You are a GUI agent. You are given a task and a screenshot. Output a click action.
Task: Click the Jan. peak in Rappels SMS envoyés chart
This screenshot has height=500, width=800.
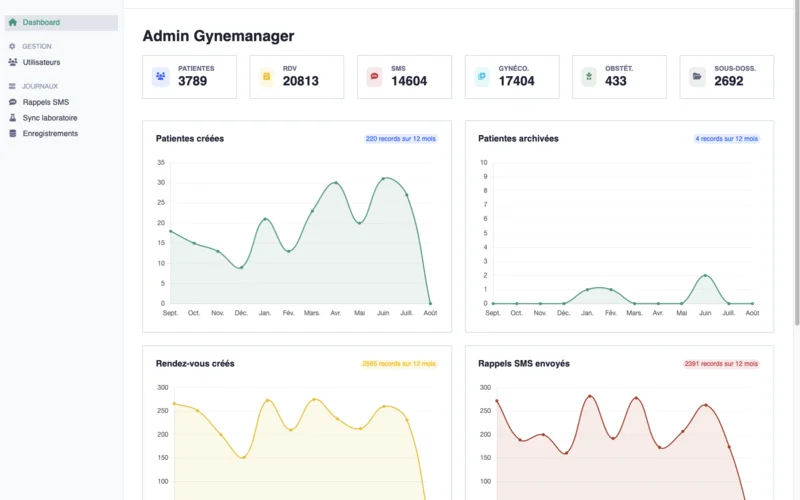tap(590, 396)
